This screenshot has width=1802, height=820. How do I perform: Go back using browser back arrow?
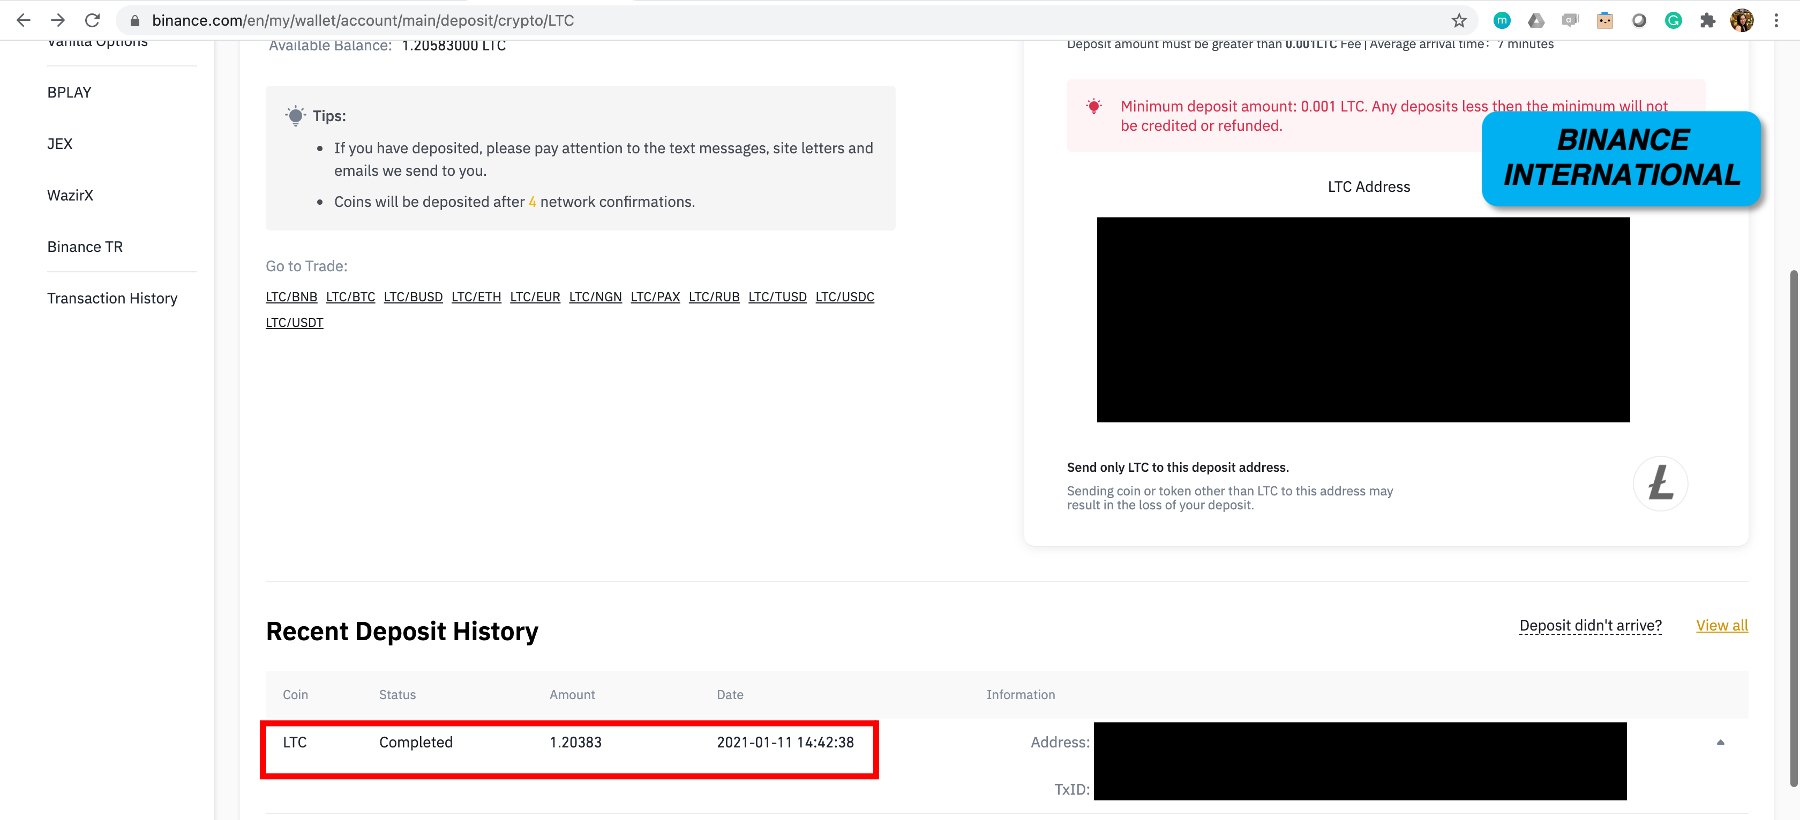pos(24,20)
